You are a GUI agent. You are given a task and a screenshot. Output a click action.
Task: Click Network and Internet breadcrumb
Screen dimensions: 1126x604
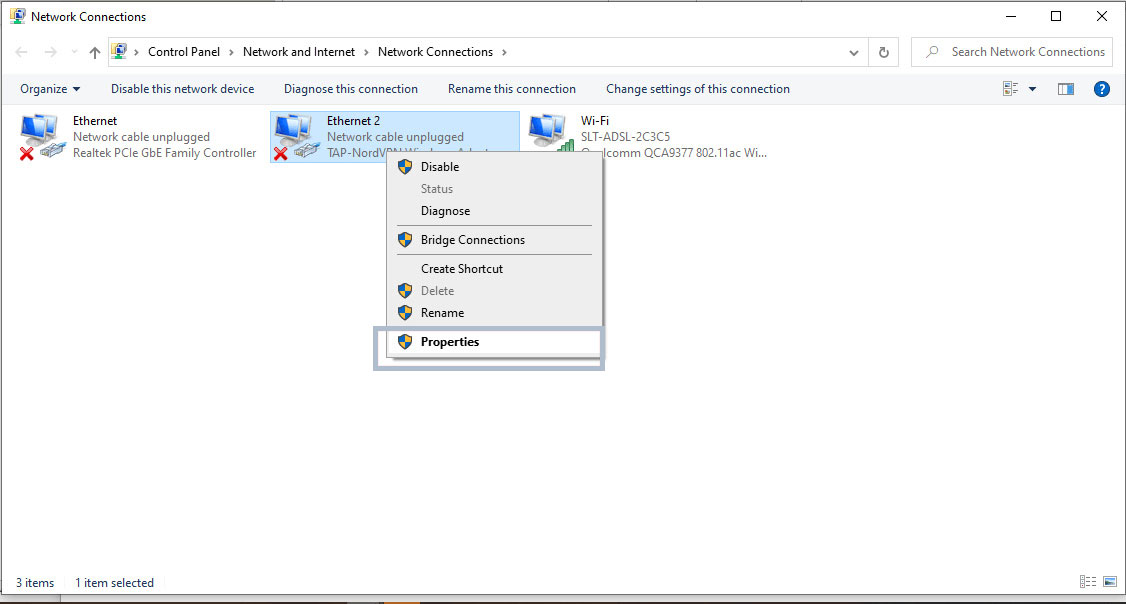(299, 52)
